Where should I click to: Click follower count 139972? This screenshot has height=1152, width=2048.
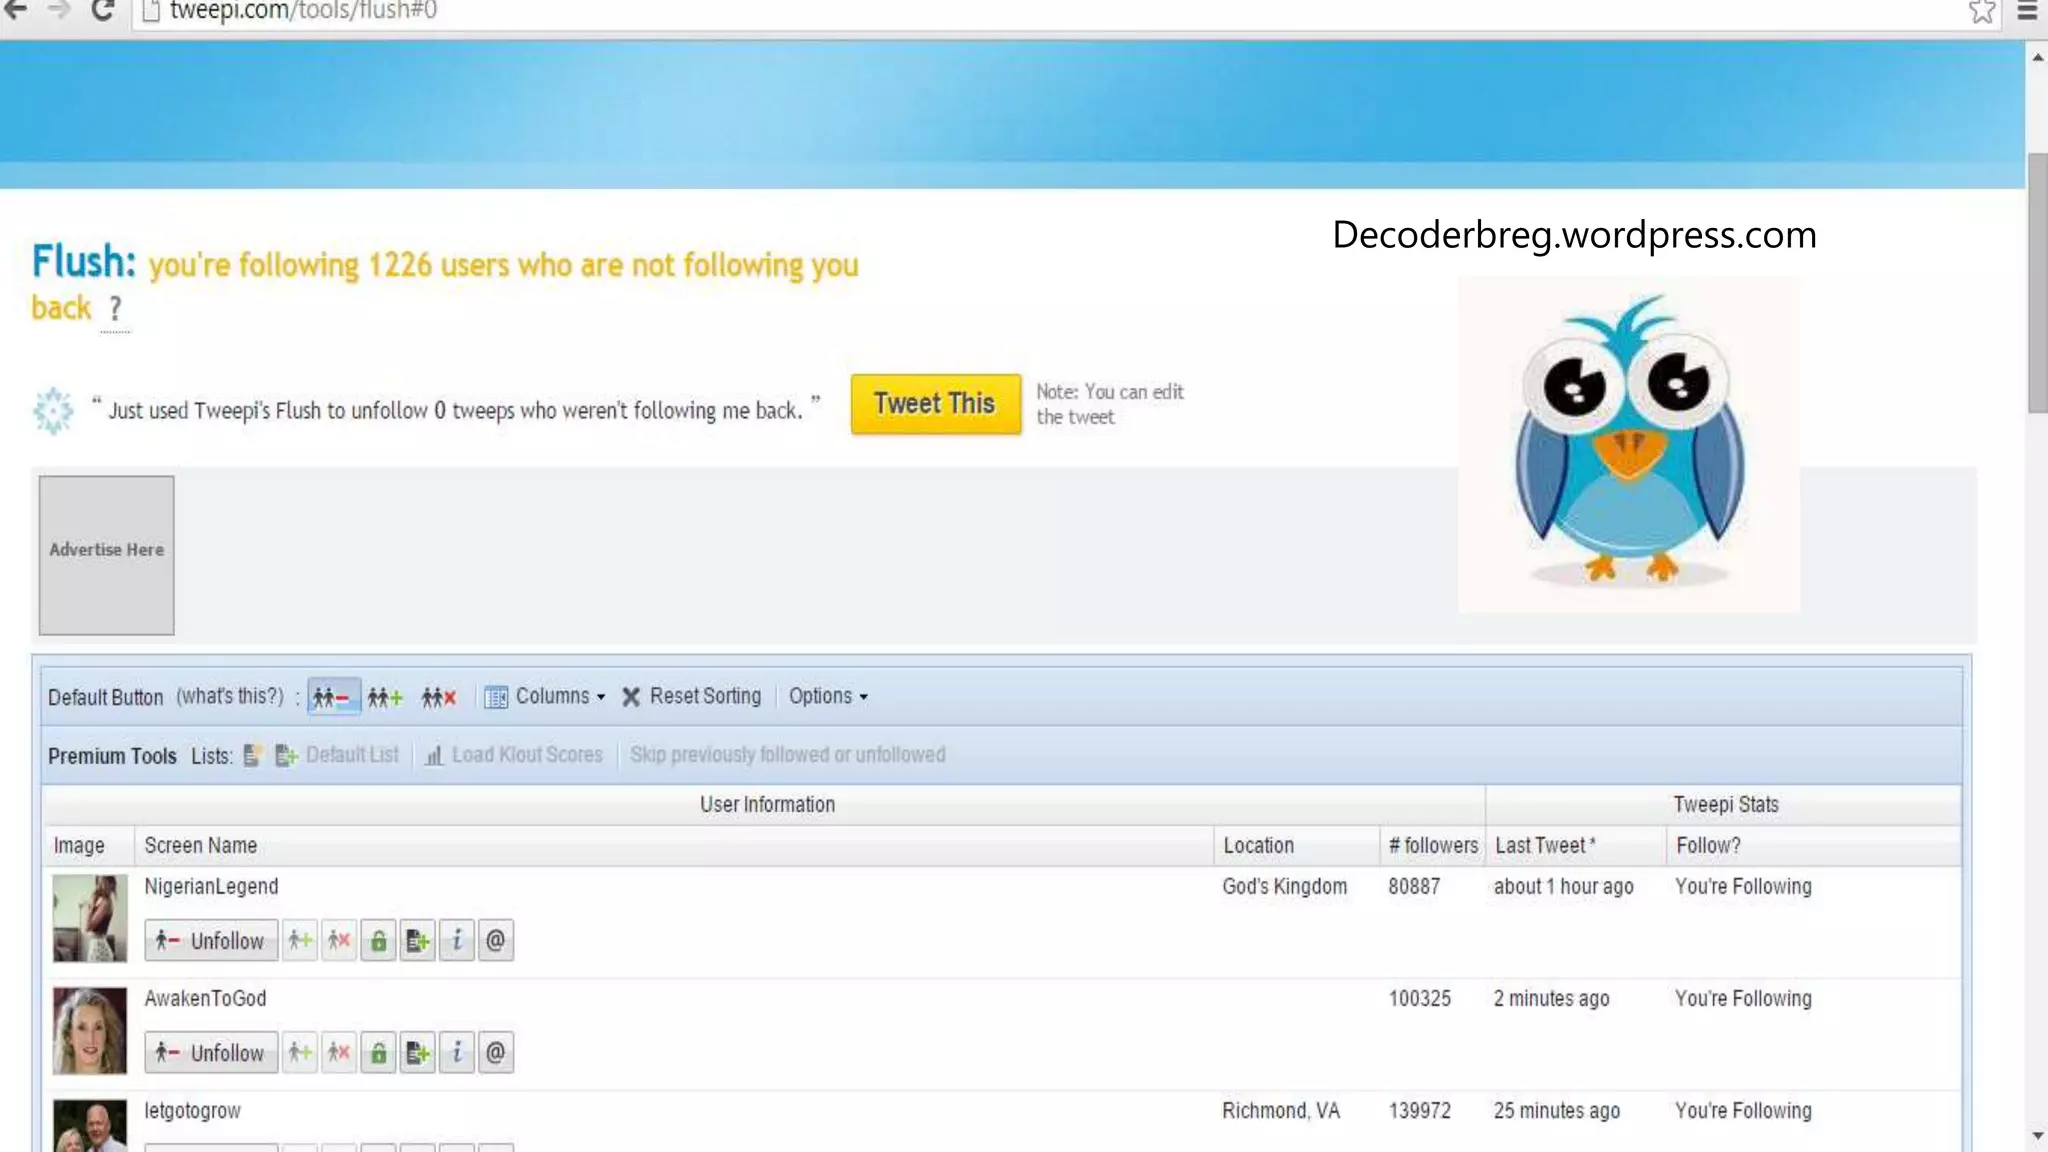point(1419,1111)
